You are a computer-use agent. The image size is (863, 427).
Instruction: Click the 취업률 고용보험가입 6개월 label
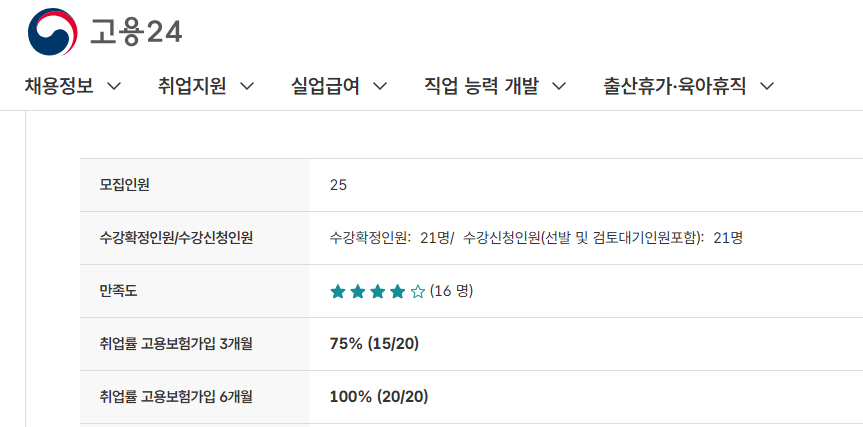176,397
